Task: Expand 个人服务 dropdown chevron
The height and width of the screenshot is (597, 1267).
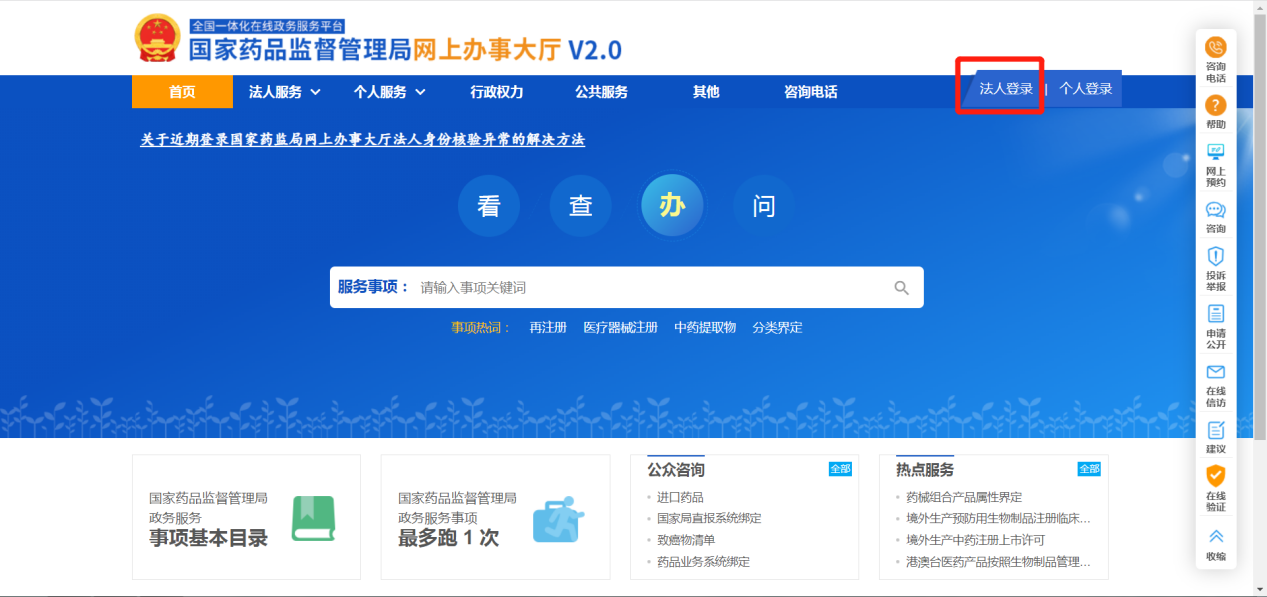Action: [420, 92]
